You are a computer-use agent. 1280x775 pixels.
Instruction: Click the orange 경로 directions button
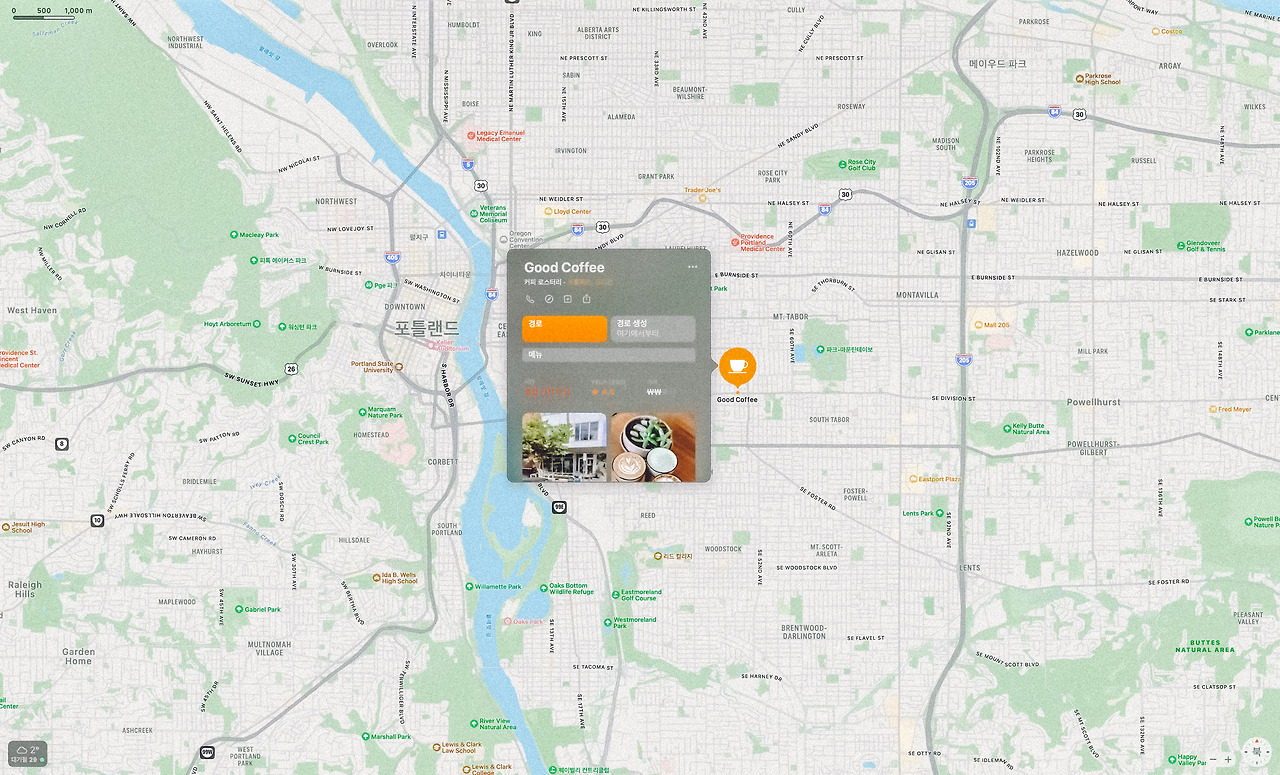(x=565, y=328)
